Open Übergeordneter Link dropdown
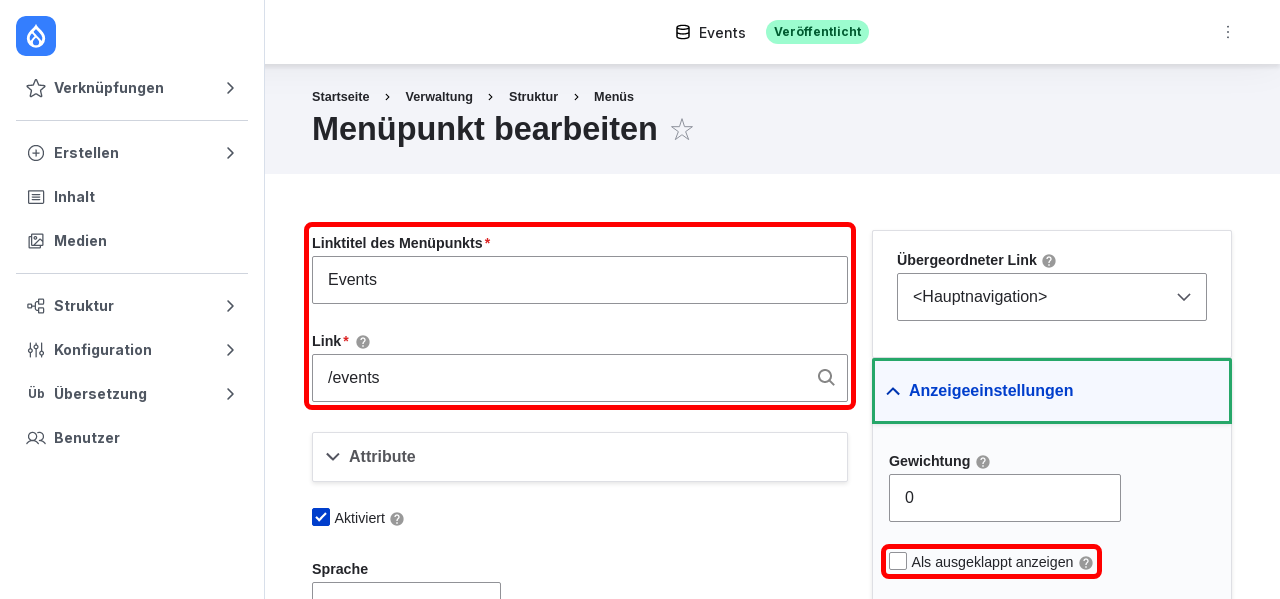The height and width of the screenshot is (599, 1280). click(x=1052, y=297)
